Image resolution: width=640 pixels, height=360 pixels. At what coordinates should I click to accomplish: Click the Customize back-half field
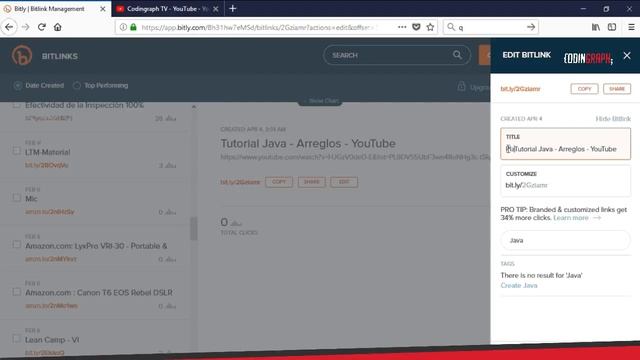(565, 180)
